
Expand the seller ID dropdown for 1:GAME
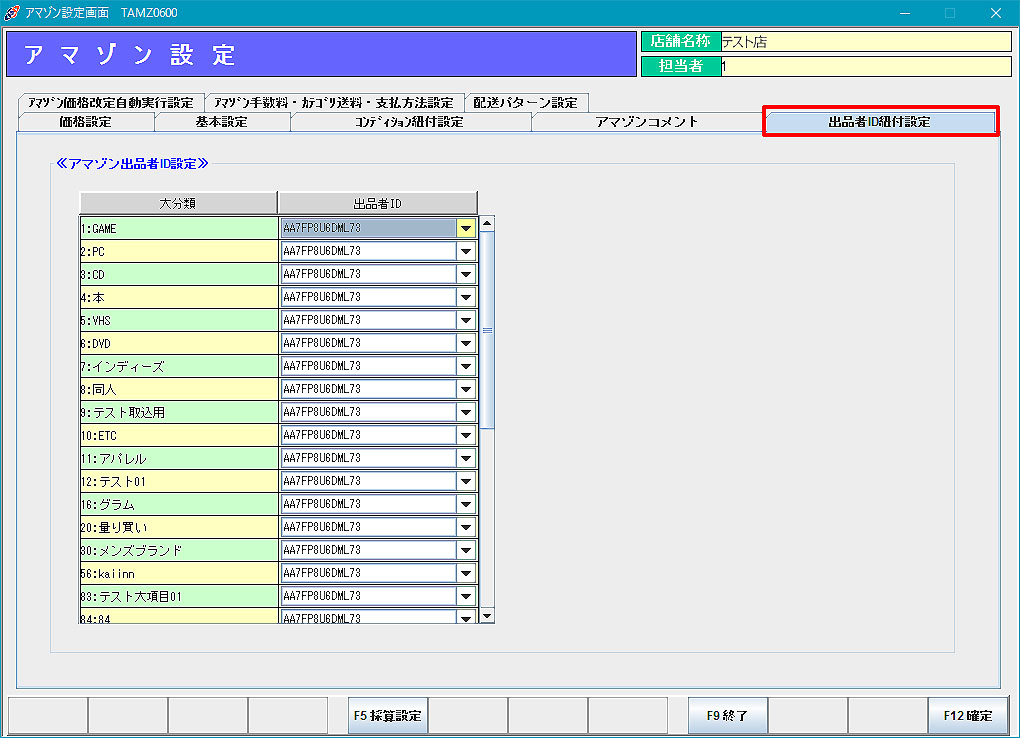[x=466, y=228]
